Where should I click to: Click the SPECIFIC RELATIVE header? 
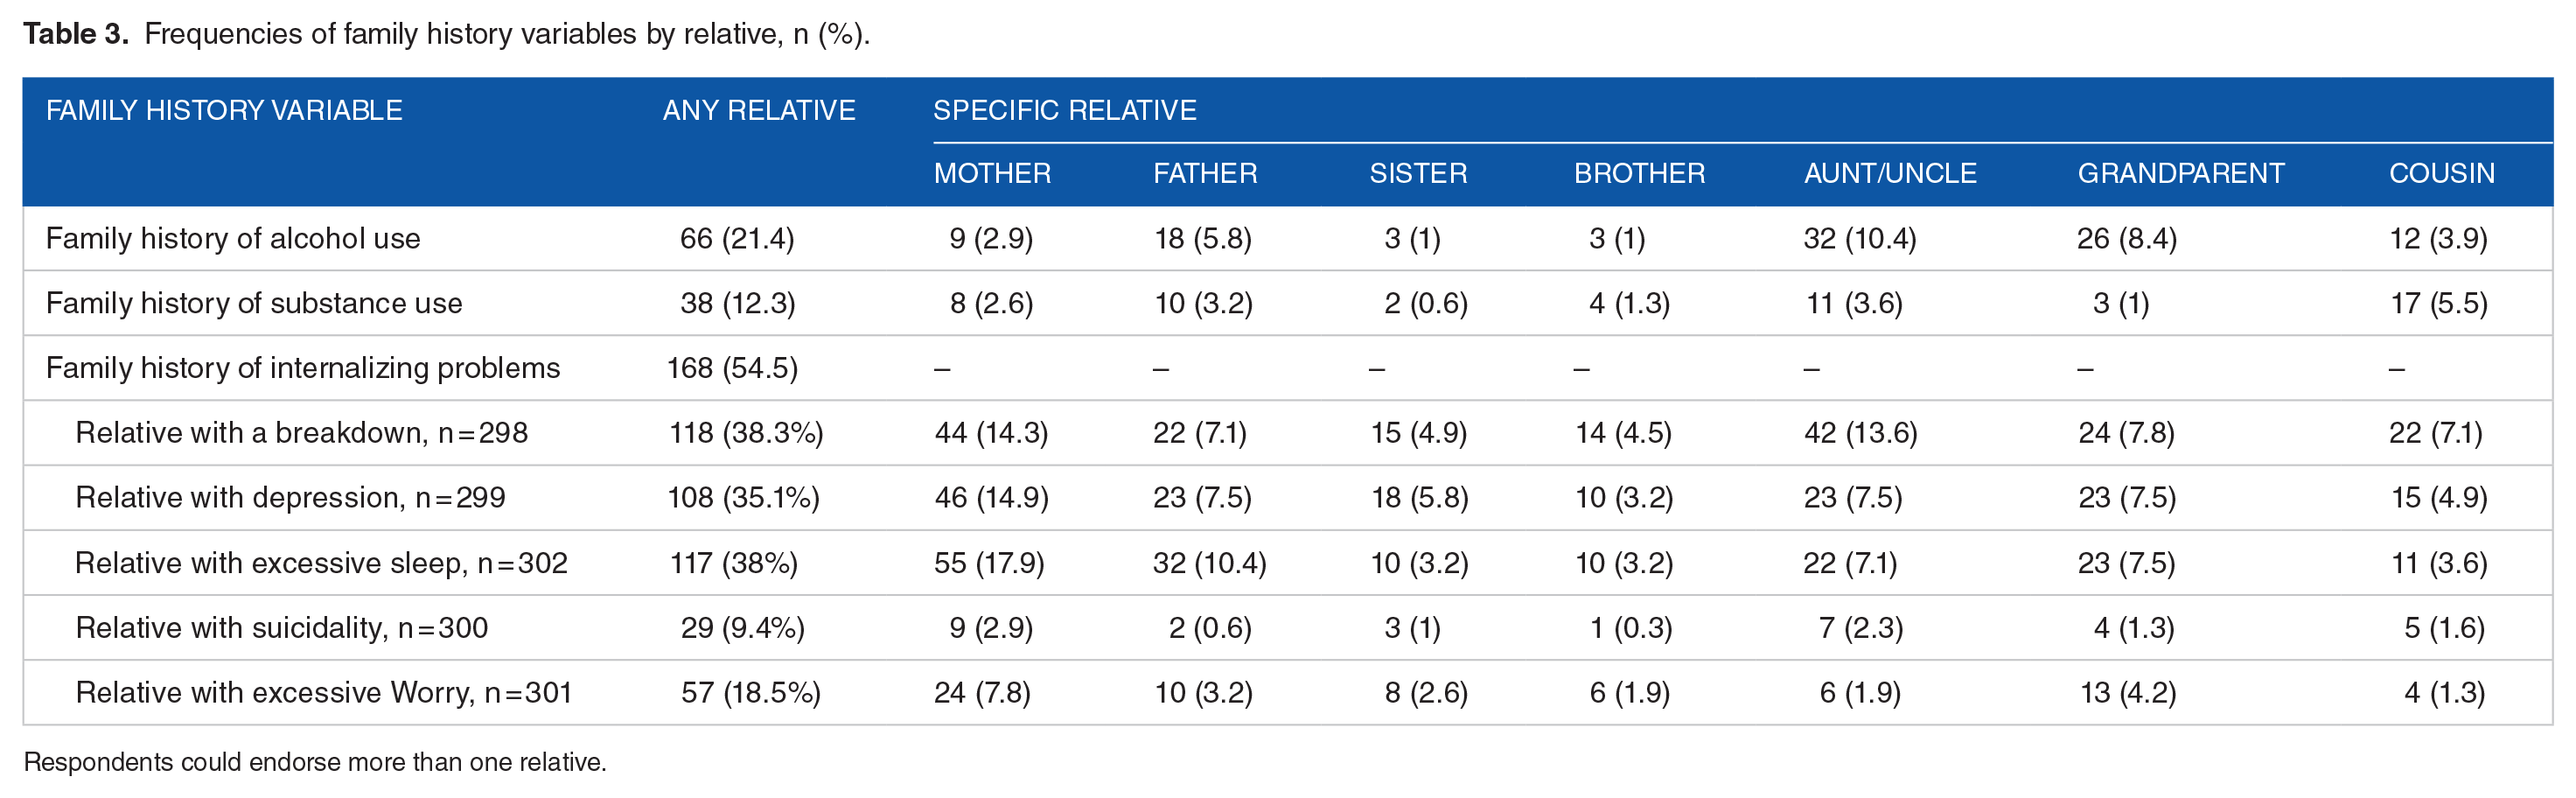1065,110
